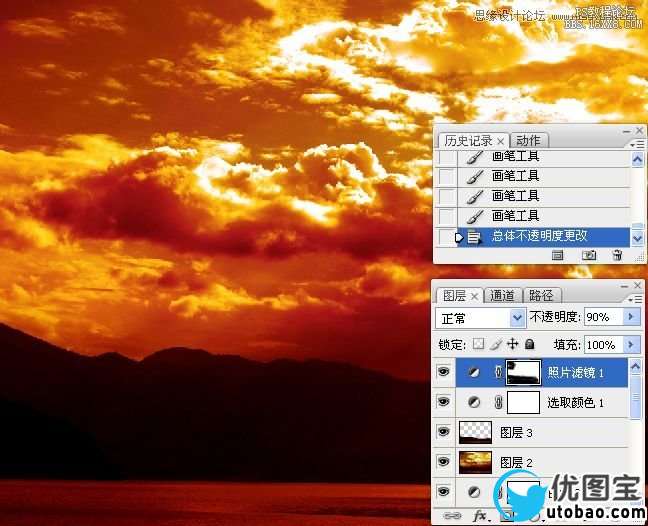This screenshot has width=648, height=526.
Task: Click mask link icon on 选取颜色 1
Action: click(498, 402)
